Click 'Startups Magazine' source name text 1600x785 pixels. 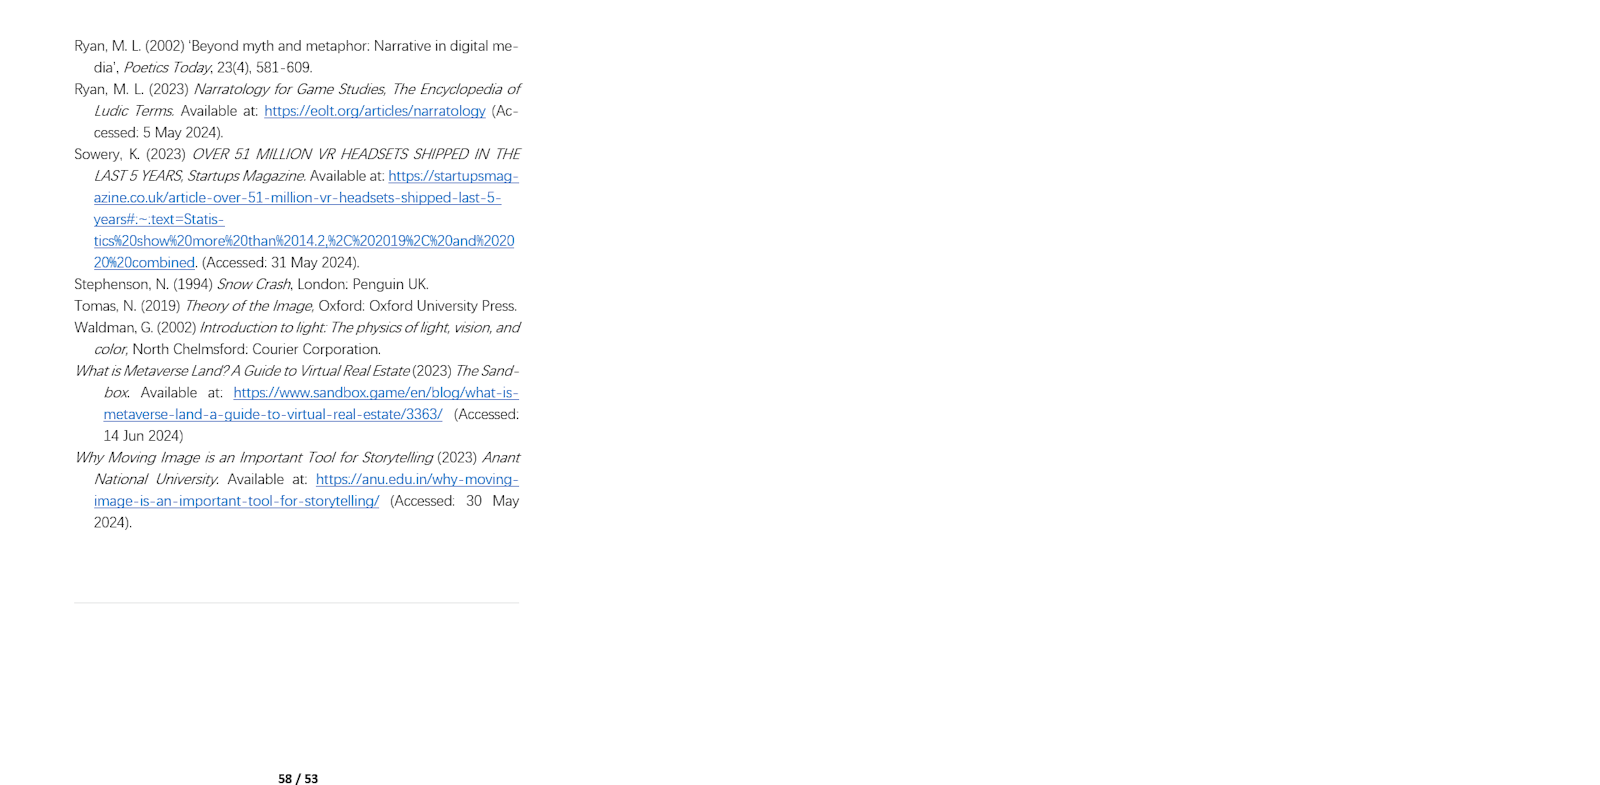pyautogui.click(x=245, y=176)
